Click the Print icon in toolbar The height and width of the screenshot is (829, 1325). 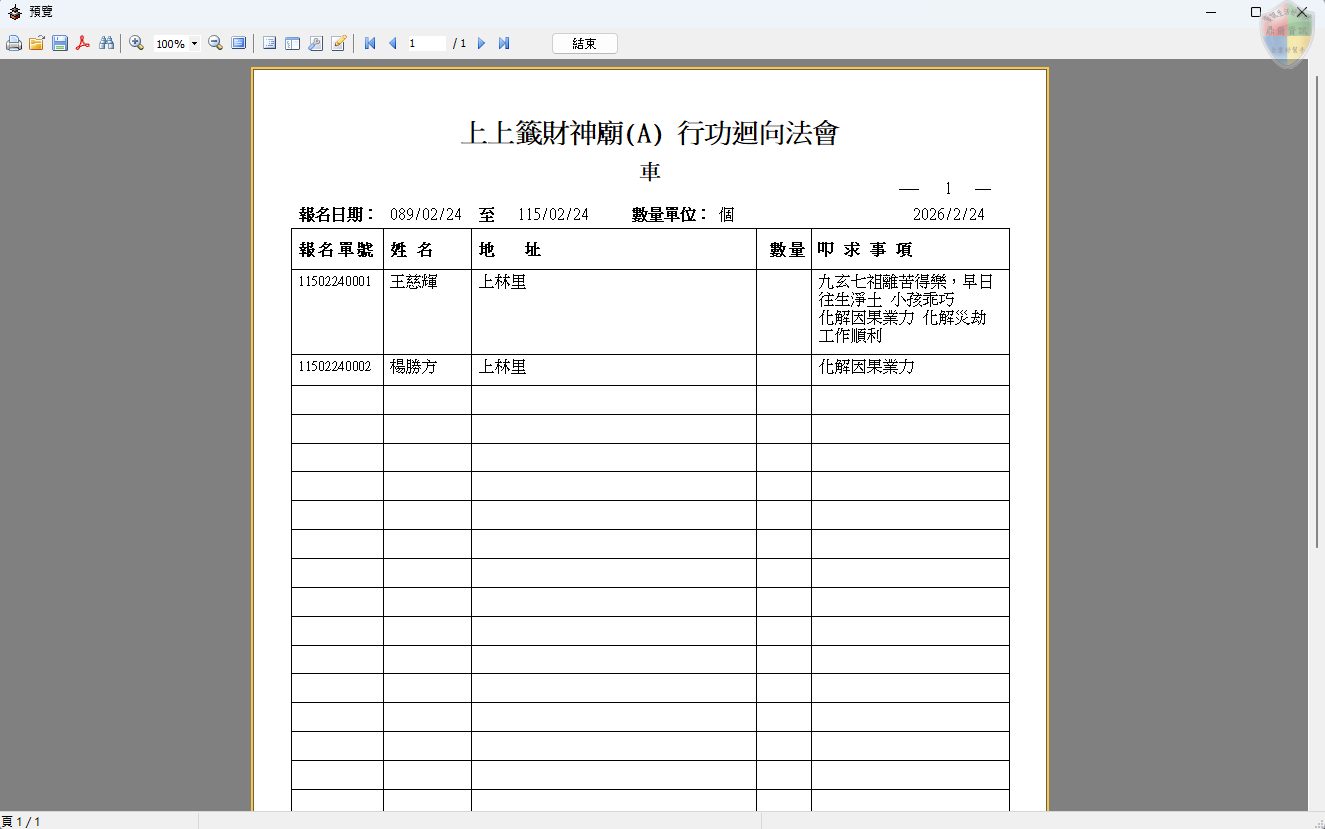pos(14,44)
